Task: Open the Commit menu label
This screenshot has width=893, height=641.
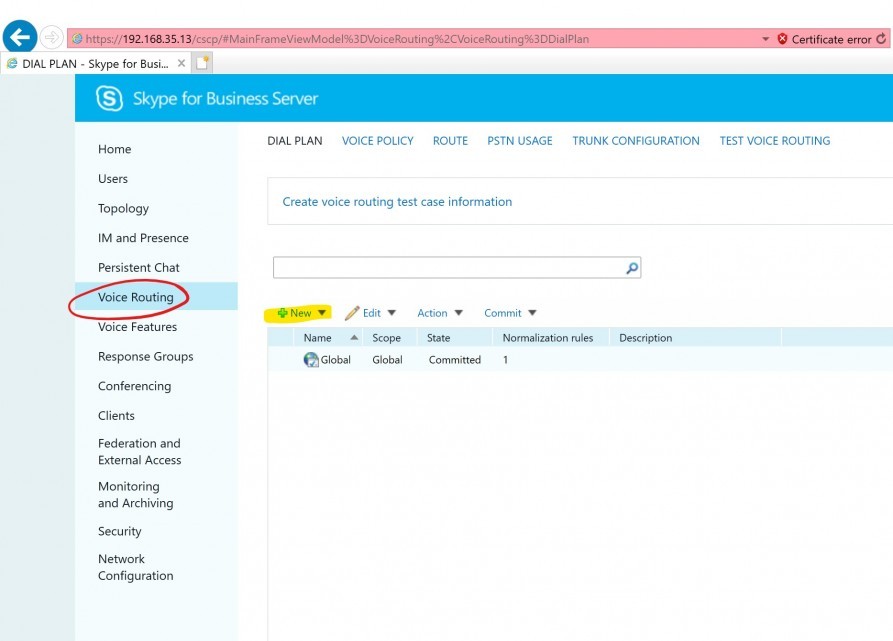Action: pyautogui.click(x=503, y=313)
